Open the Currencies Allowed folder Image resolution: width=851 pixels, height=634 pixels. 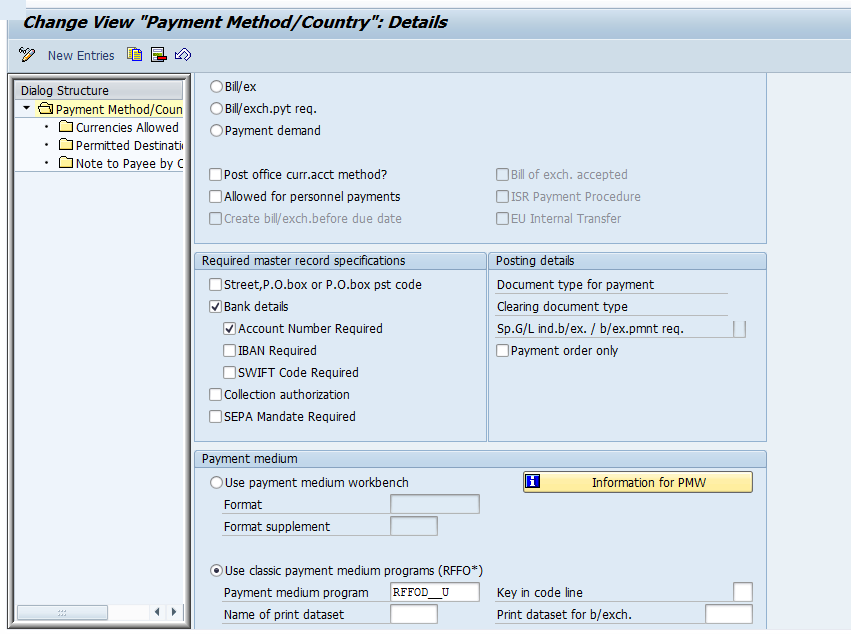coord(66,127)
